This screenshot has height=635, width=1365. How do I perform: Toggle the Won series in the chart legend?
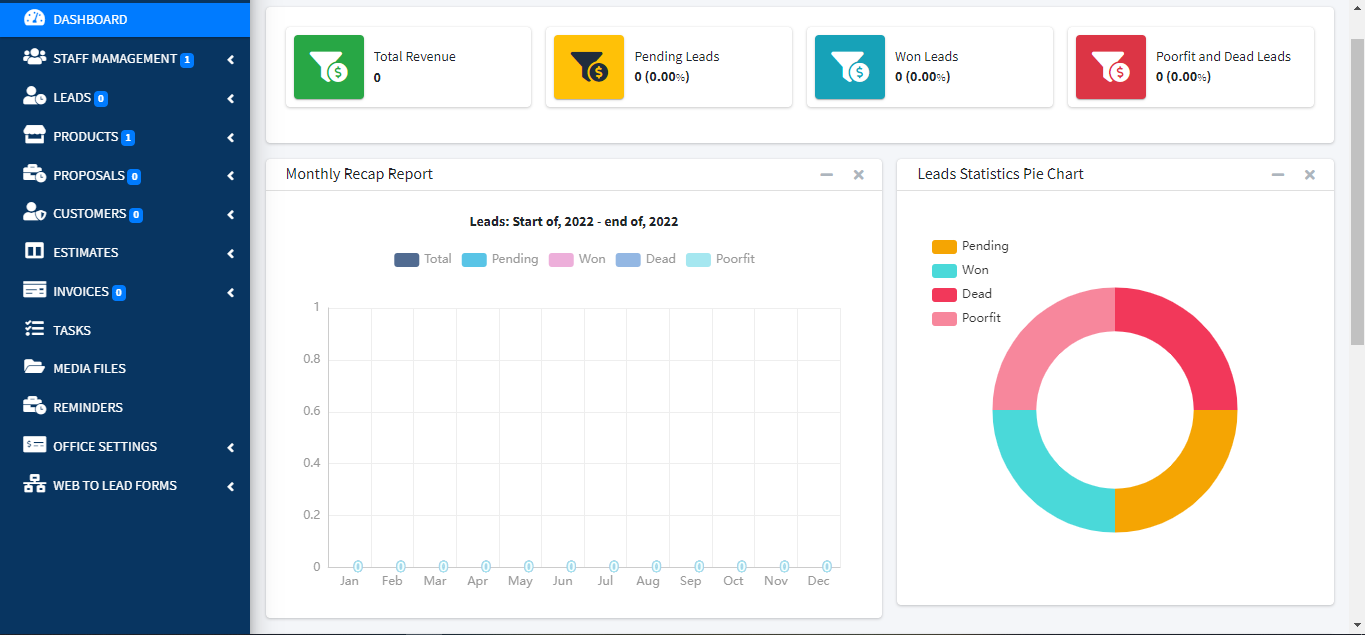coord(578,258)
